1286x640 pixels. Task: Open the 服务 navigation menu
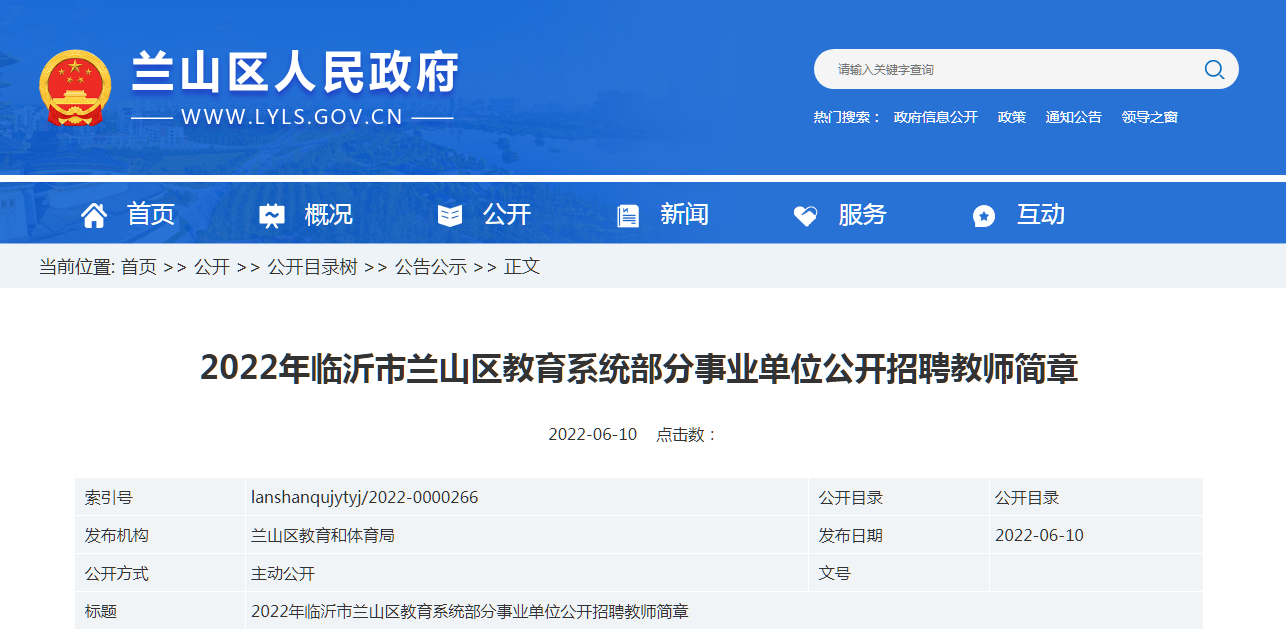pos(862,214)
